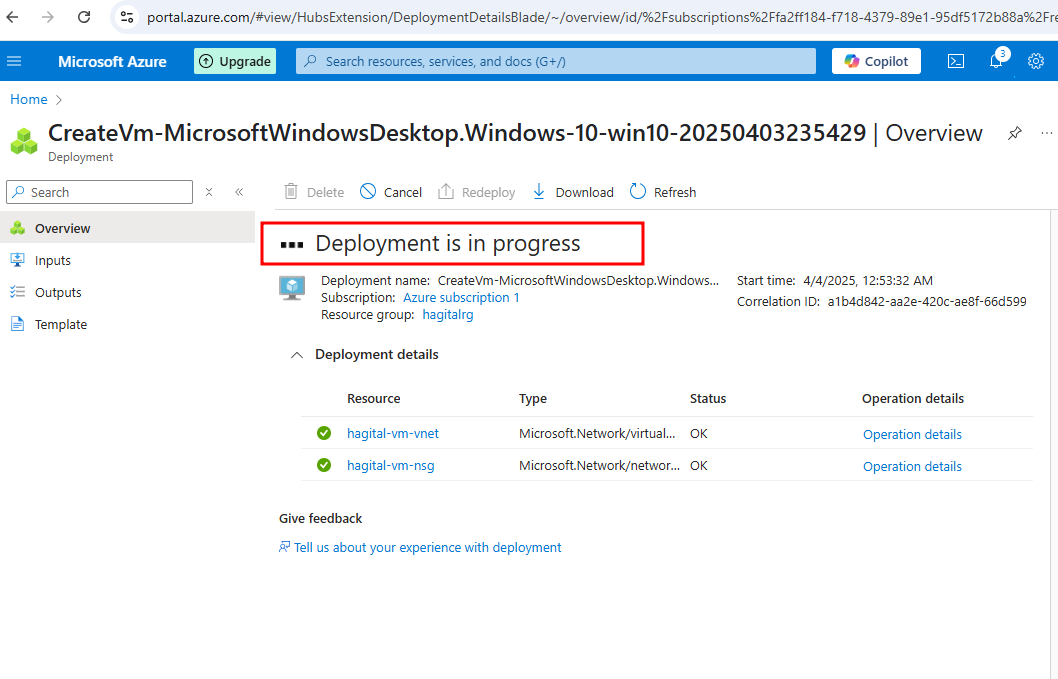
Task: Go to the Home breadcrumb
Action: pos(29,99)
